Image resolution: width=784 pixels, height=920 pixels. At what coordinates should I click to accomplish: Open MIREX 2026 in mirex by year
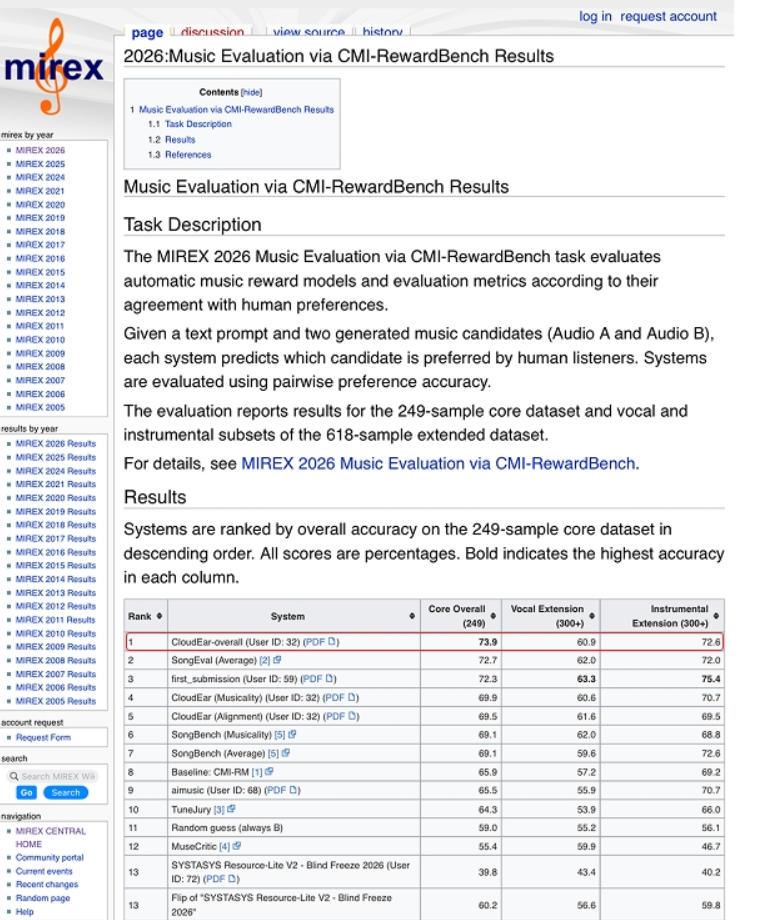coord(40,150)
